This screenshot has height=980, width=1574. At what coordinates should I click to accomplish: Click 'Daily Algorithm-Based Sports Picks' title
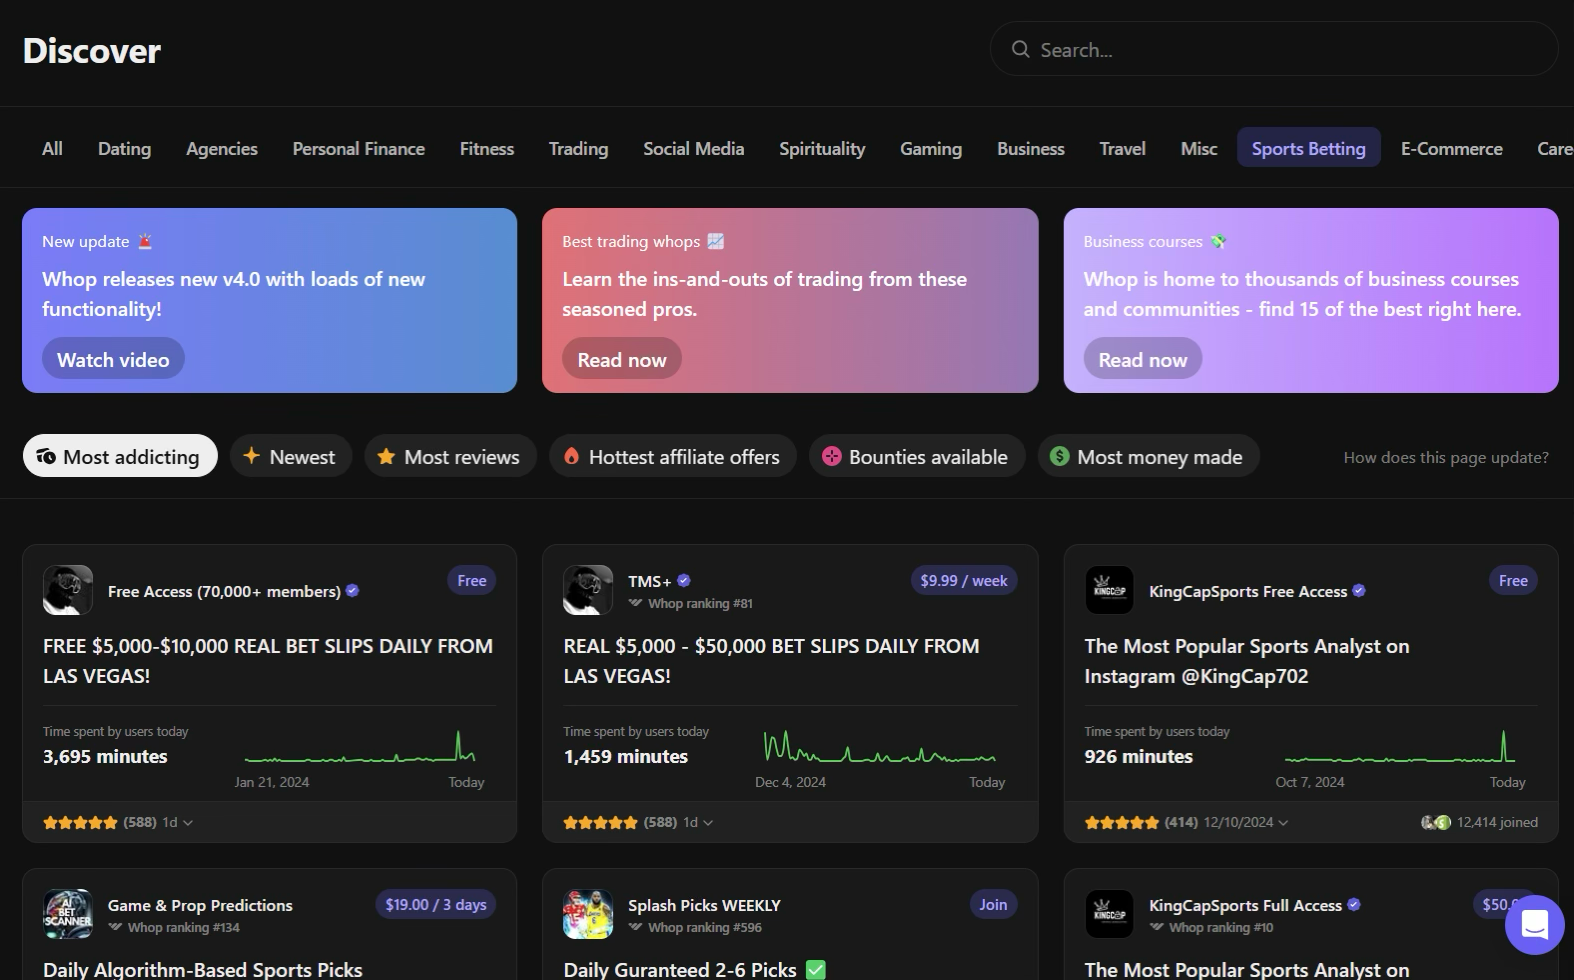point(203,969)
